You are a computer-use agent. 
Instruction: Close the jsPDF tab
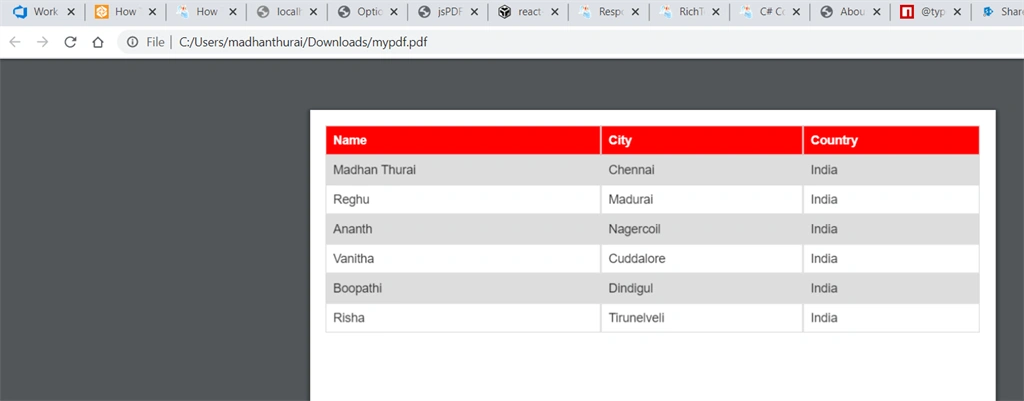click(x=474, y=12)
